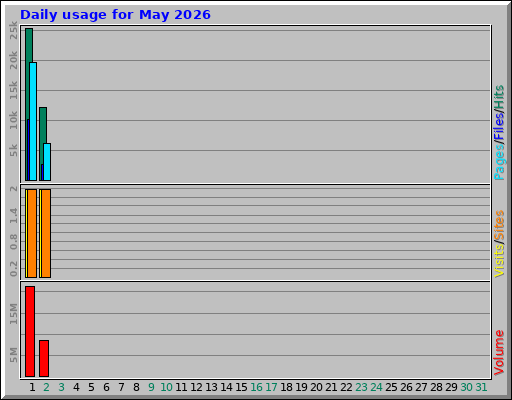Image resolution: width=512 pixels, height=400 pixels.
Task: Click day '7' on the x-axis
Action: click(x=121, y=387)
